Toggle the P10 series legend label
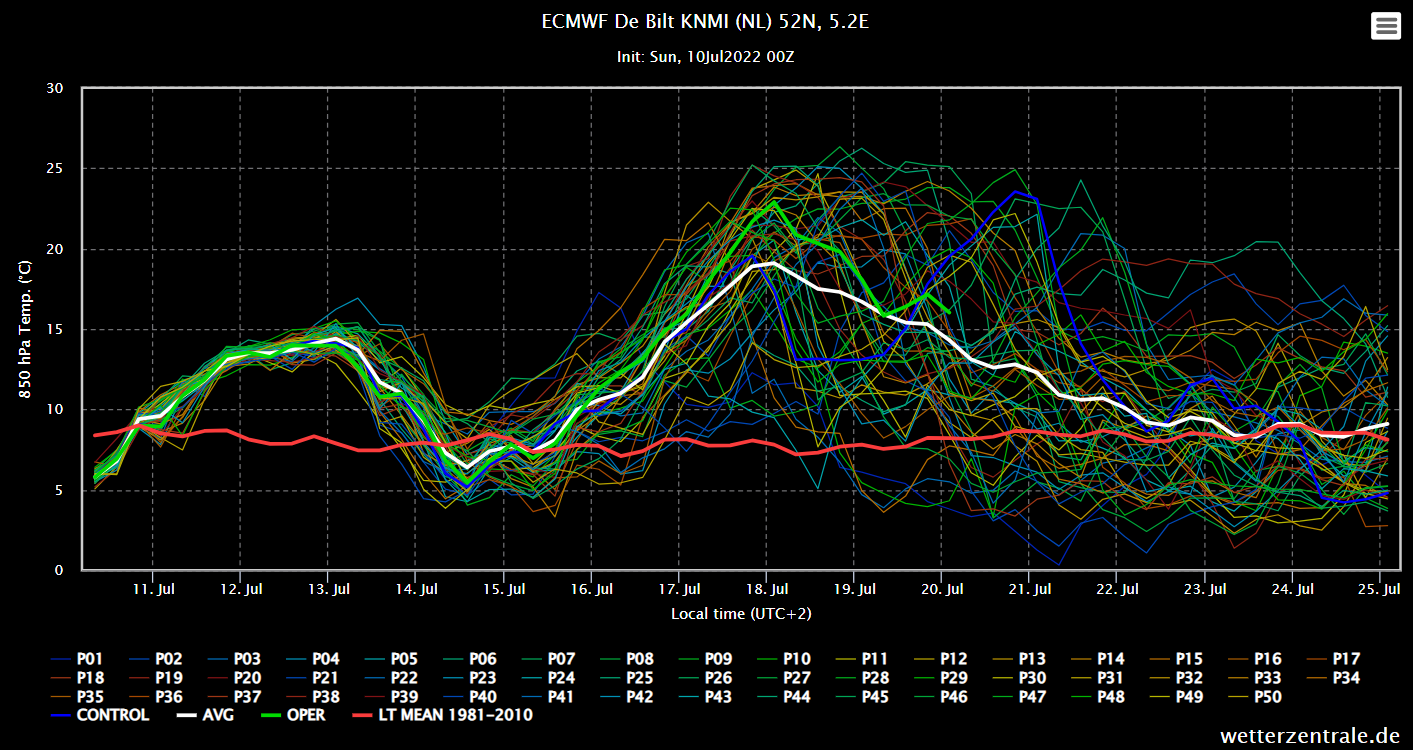Screen dimensions: 1413x750 [783, 659]
